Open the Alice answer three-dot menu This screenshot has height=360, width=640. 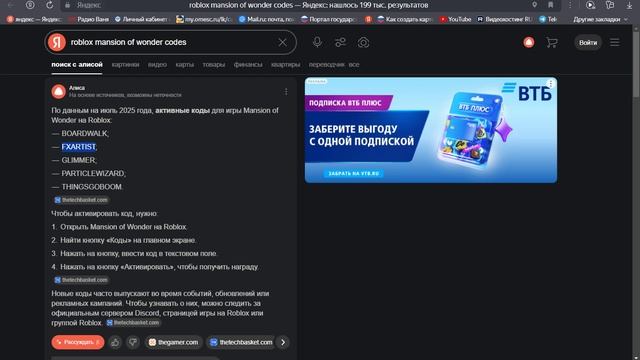point(286,92)
